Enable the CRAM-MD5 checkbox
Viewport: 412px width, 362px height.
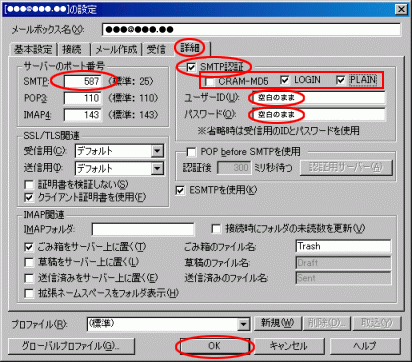click(209, 81)
